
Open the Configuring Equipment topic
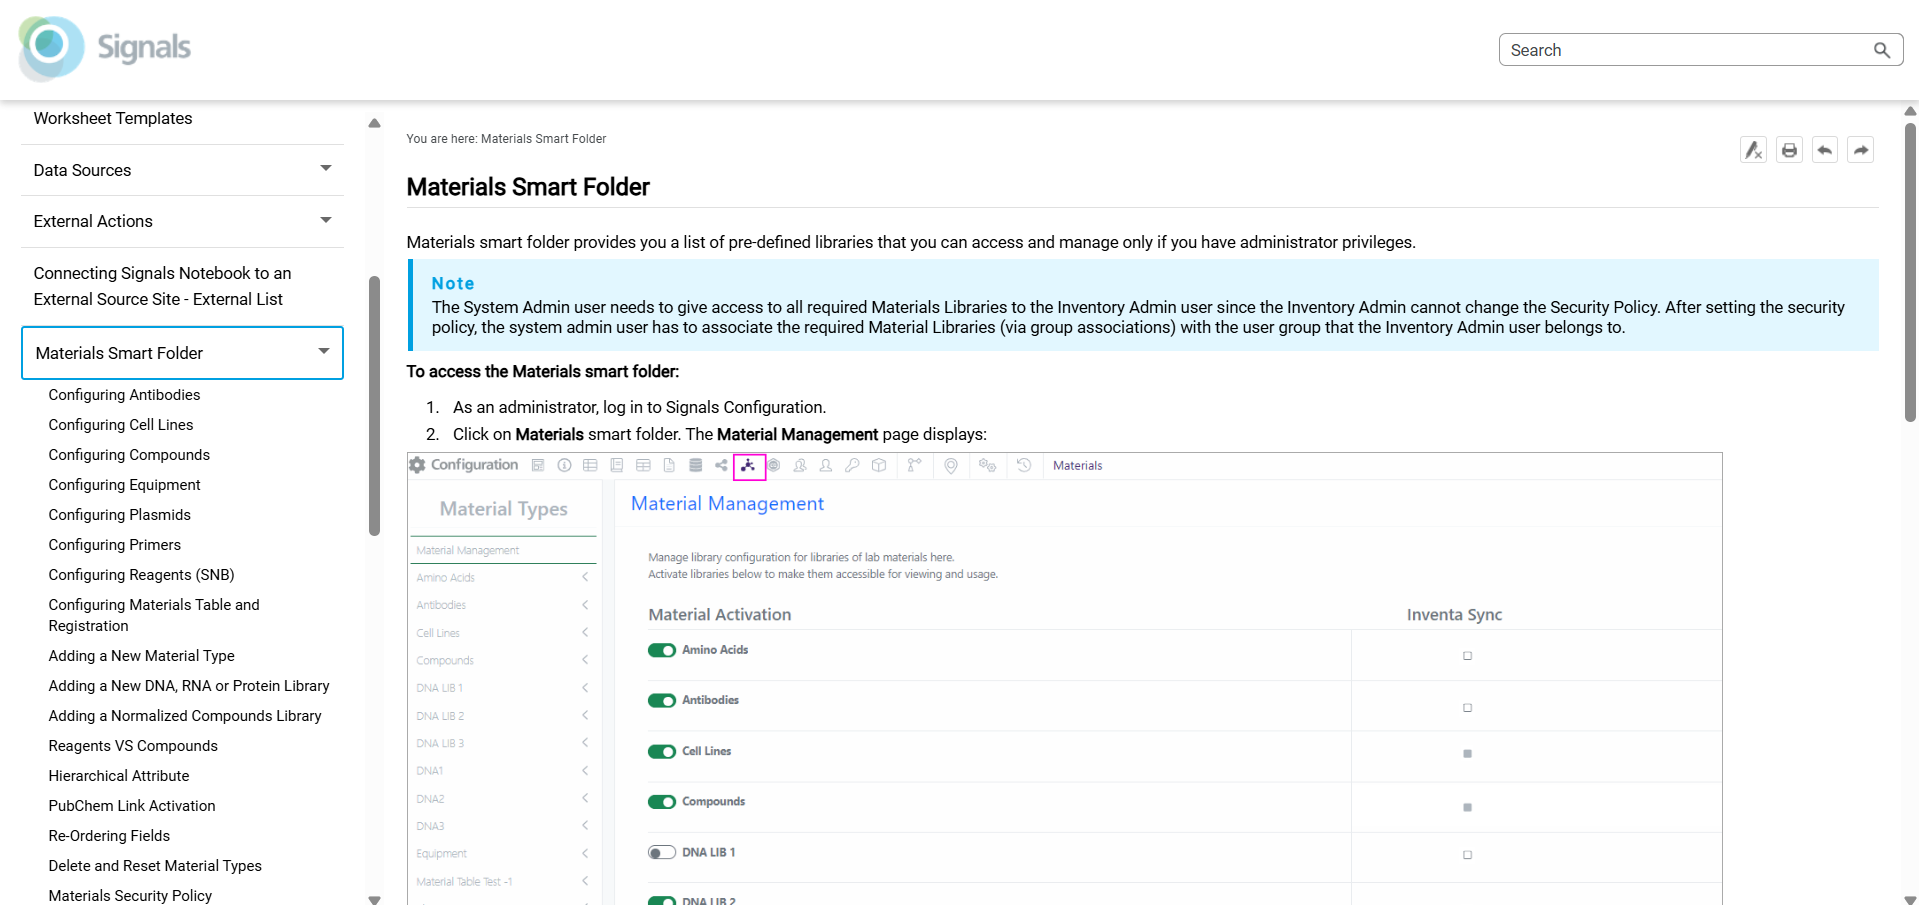pos(124,485)
